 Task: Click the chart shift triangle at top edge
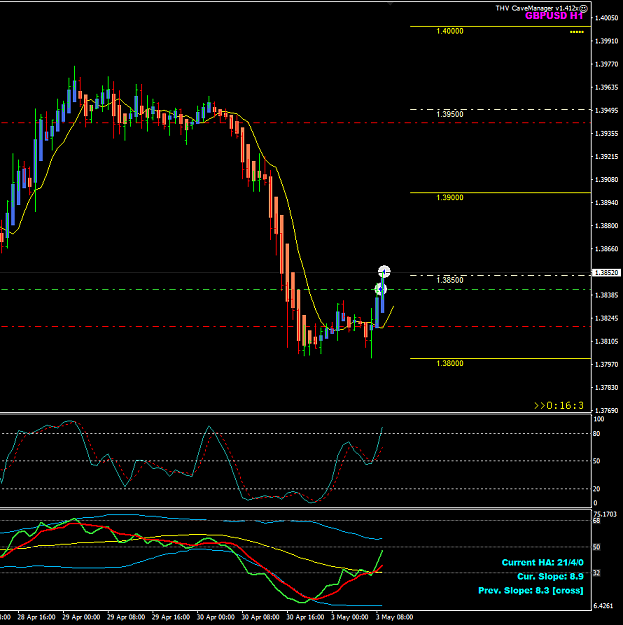click(x=390, y=4)
